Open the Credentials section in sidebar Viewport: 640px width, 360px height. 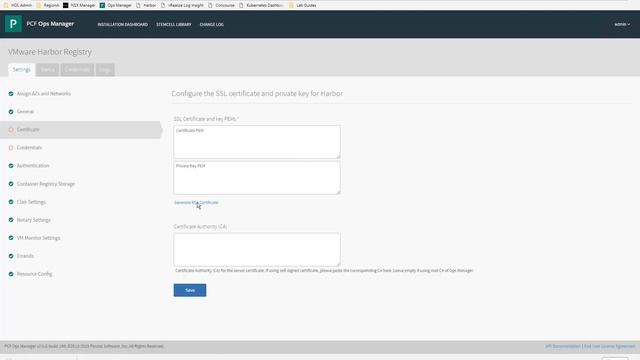29,147
